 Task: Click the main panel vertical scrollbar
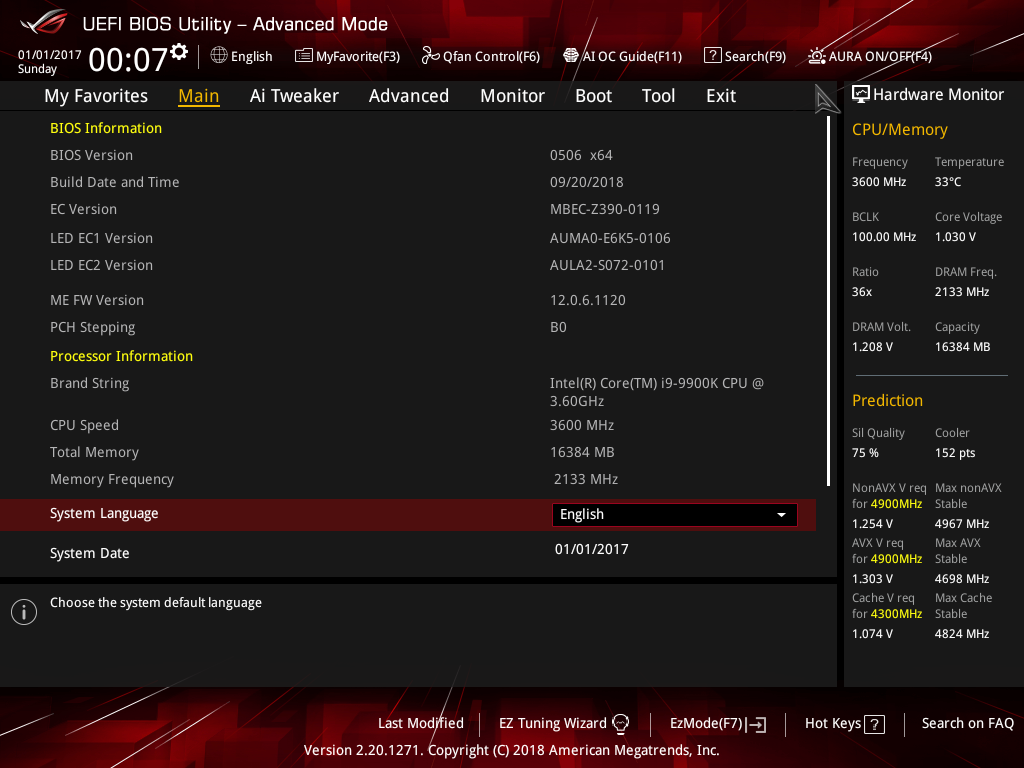coord(828,301)
